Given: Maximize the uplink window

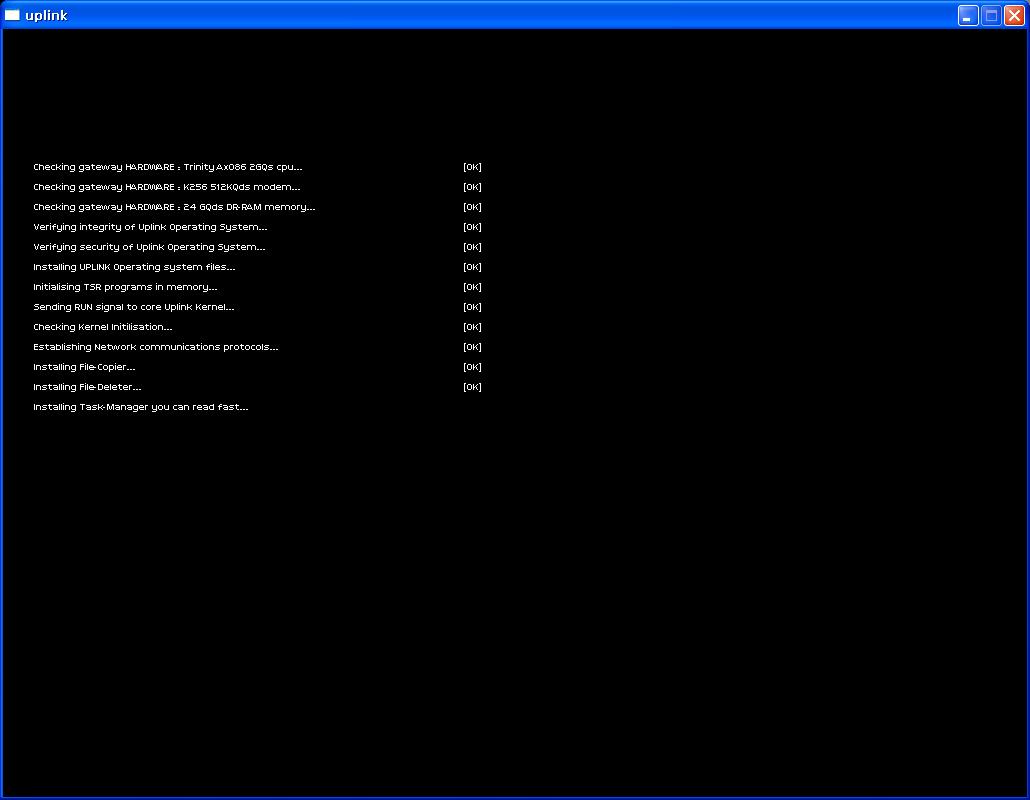Looking at the screenshot, I should [990, 15].
